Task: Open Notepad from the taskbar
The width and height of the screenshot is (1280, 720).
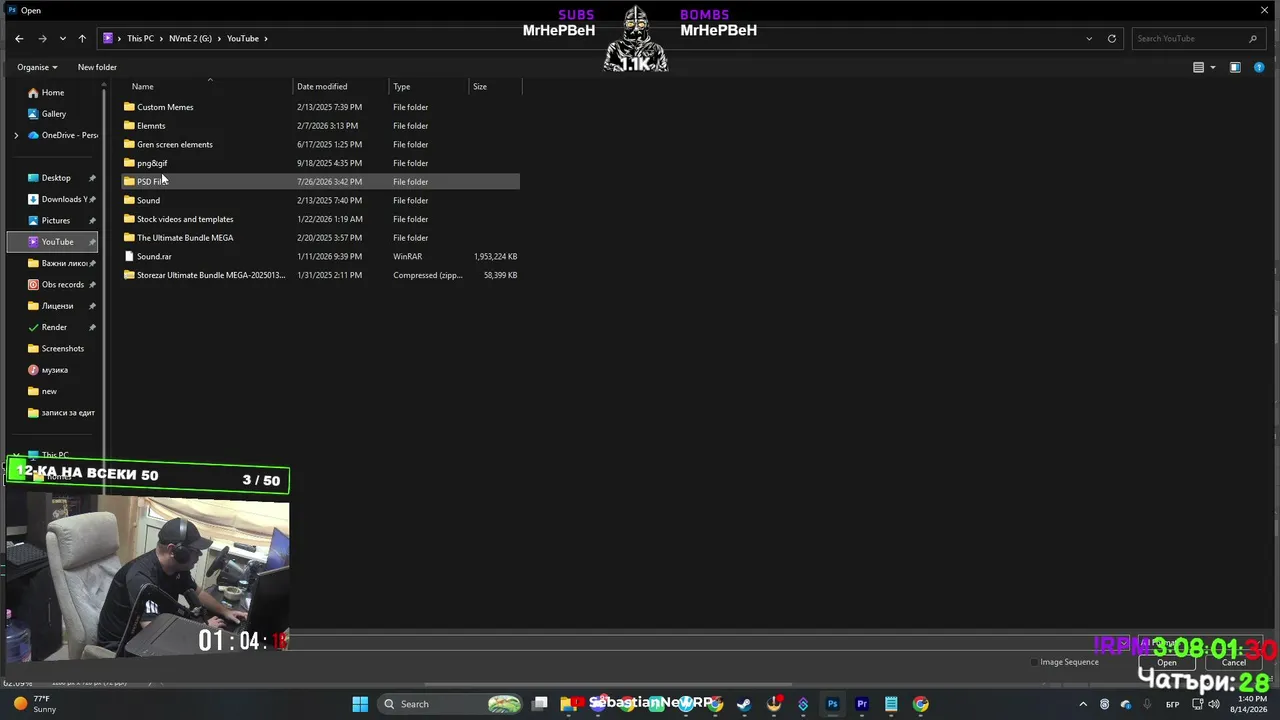Action: 891,704
